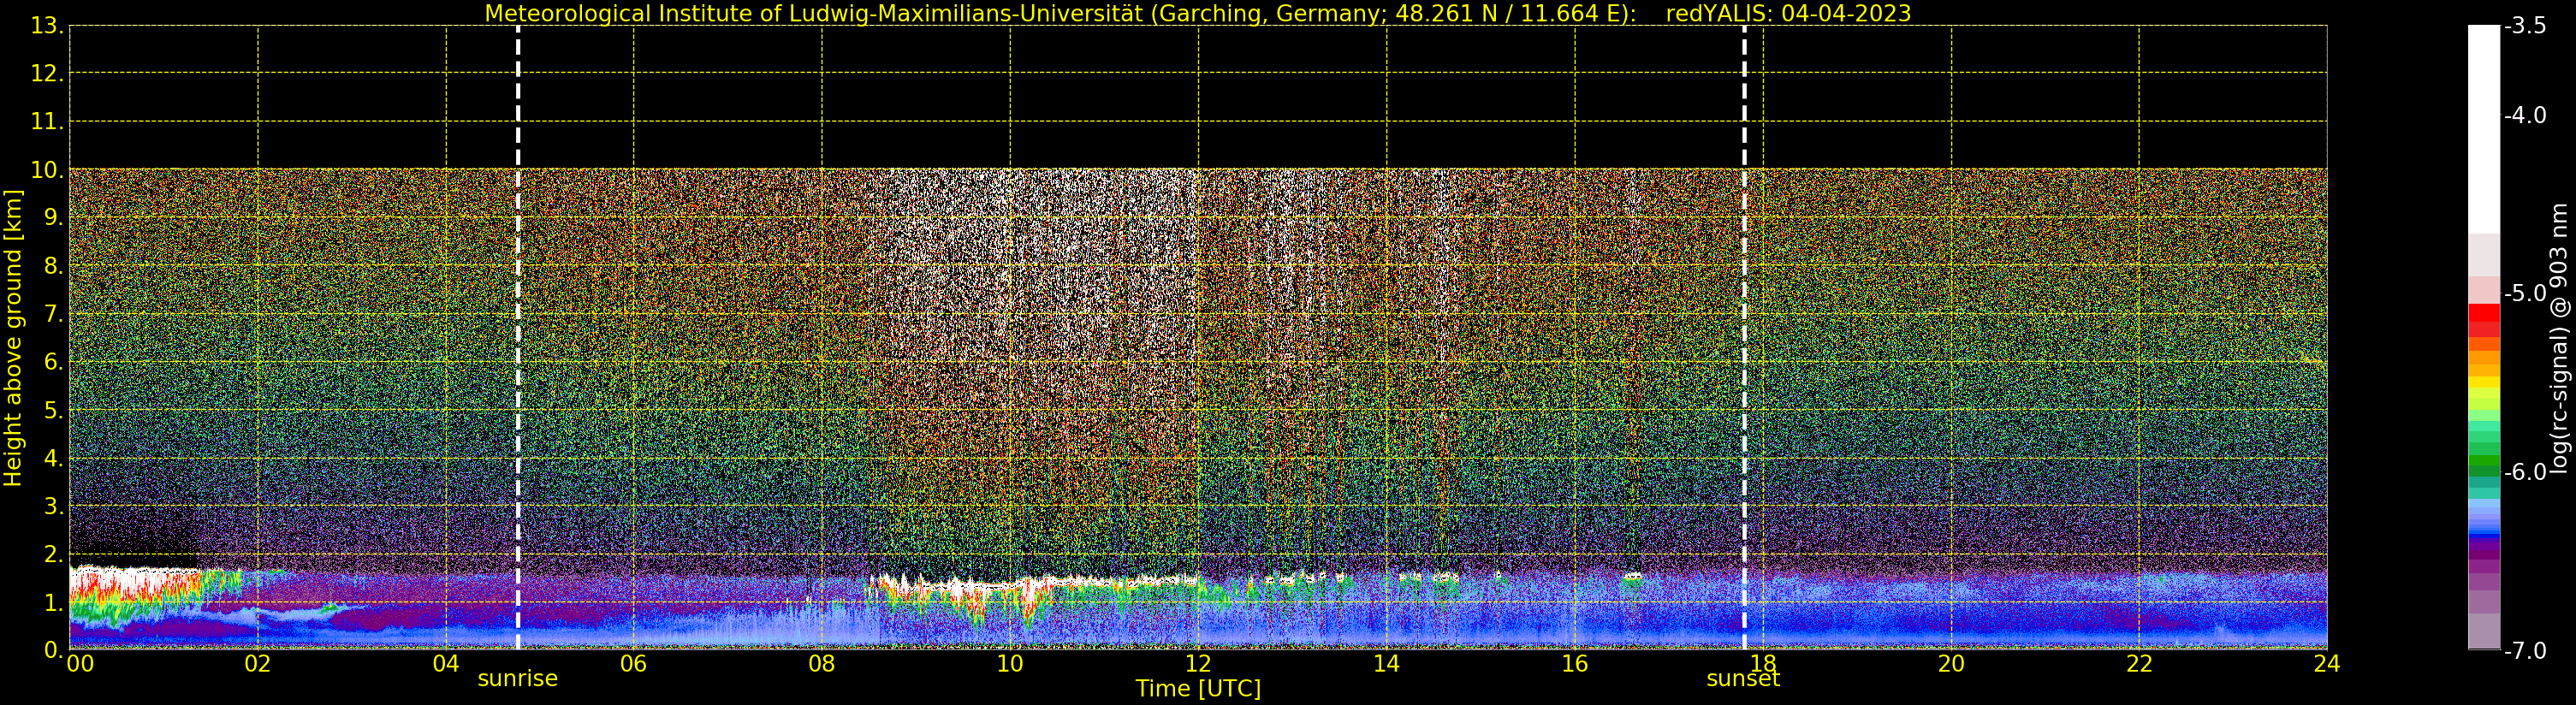The image size is (2576, 705).
Task: Click height axis tick '9.'
Action: pos(54,218)
